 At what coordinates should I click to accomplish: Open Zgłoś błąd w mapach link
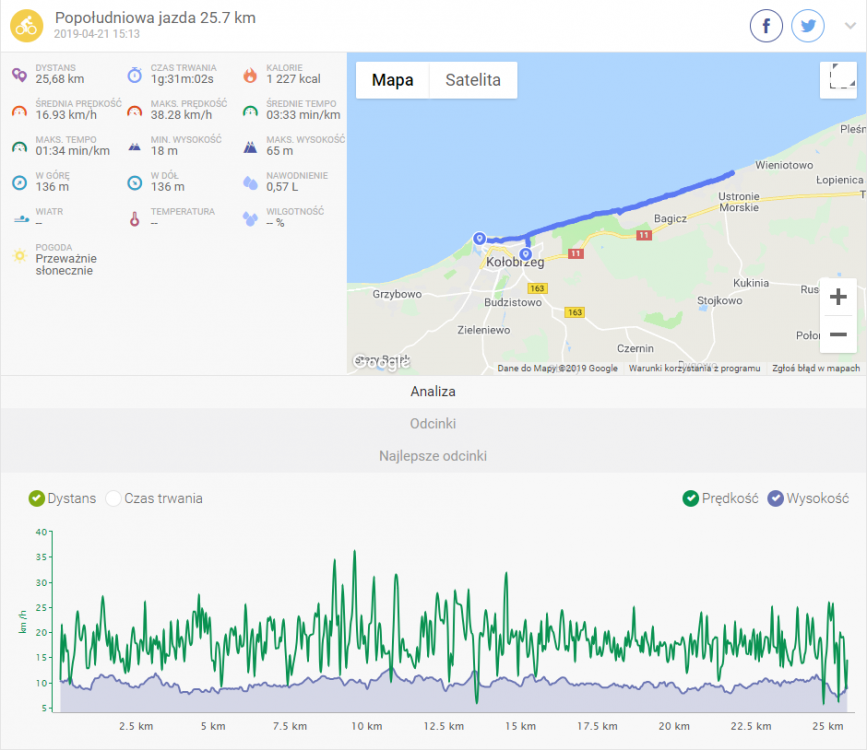click(x=816, y=368)
